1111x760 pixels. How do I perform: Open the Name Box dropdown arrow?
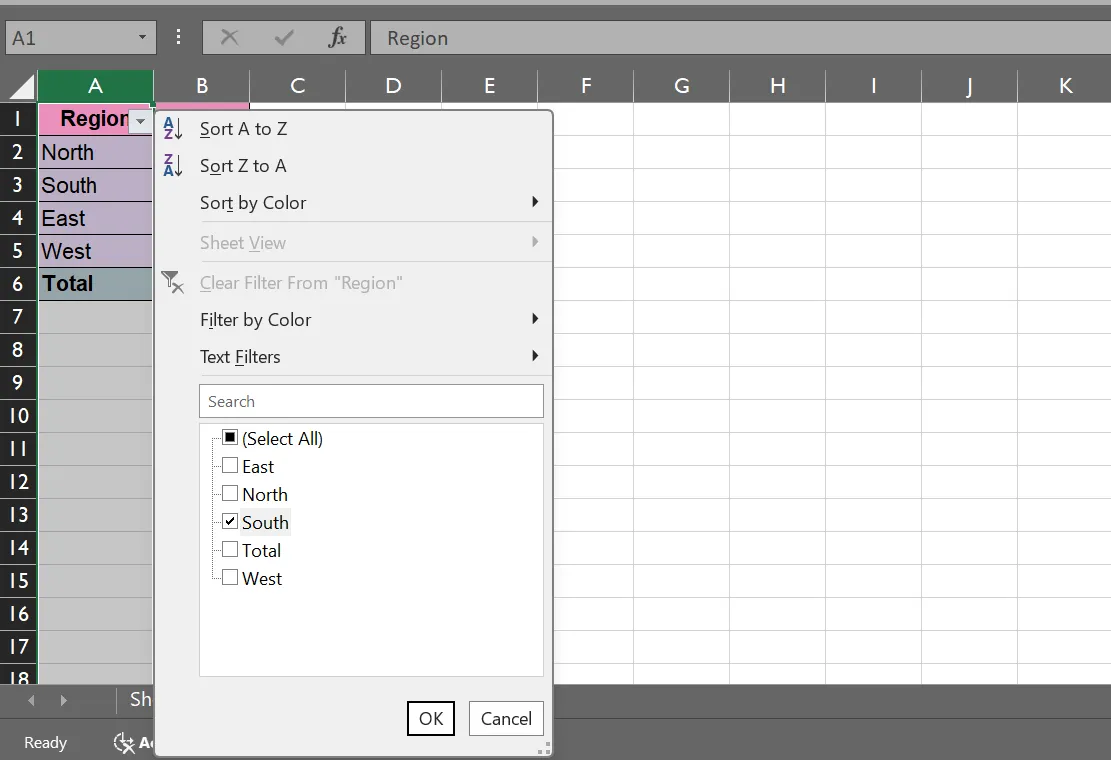142,38
